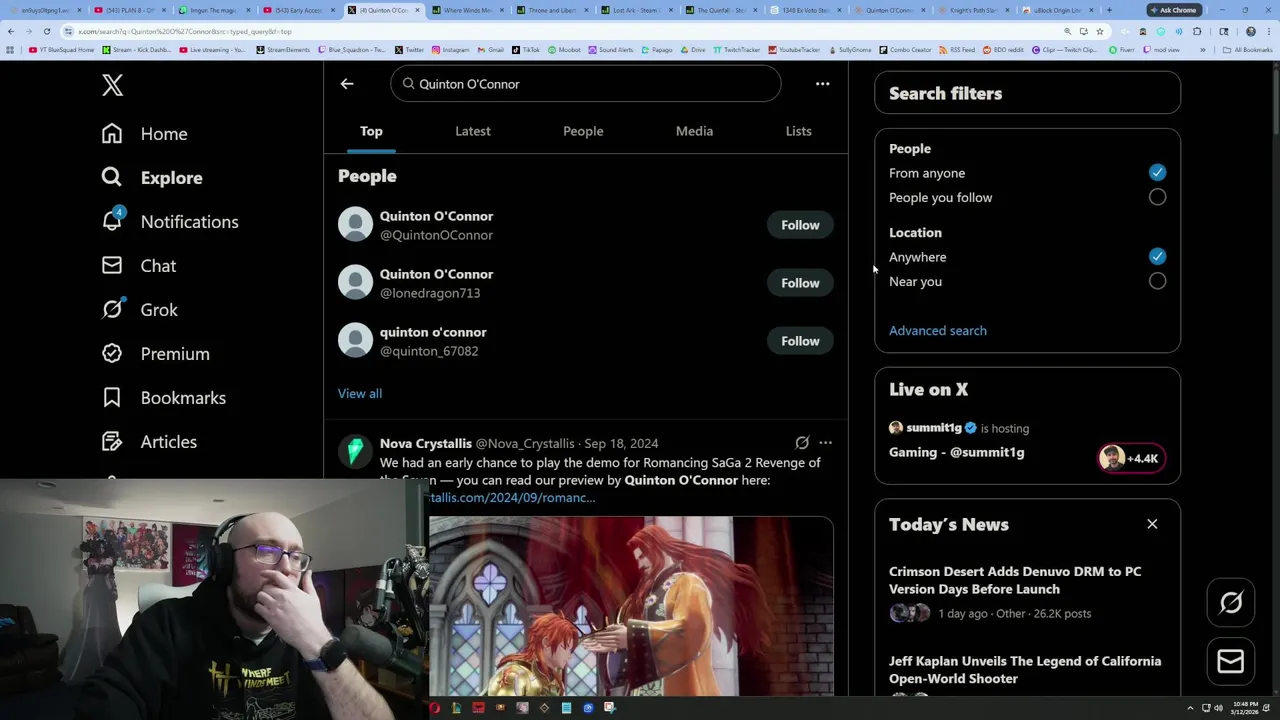
Task: Switch to the Where Winds Meet browser tab
Action: [467, 10]
